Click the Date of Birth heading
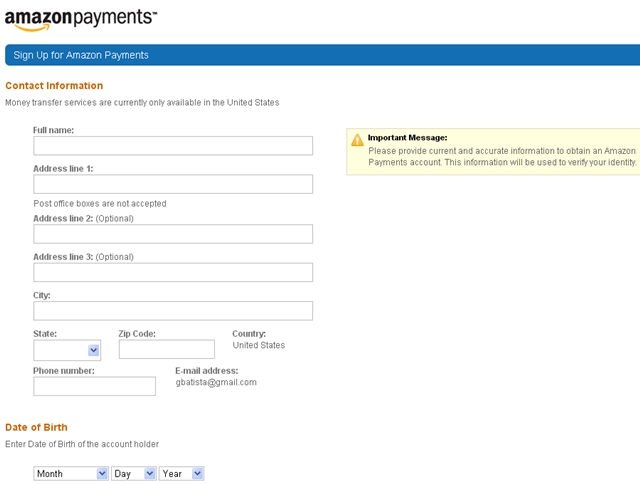Screen dimensions: 640x484 (36, 427)
